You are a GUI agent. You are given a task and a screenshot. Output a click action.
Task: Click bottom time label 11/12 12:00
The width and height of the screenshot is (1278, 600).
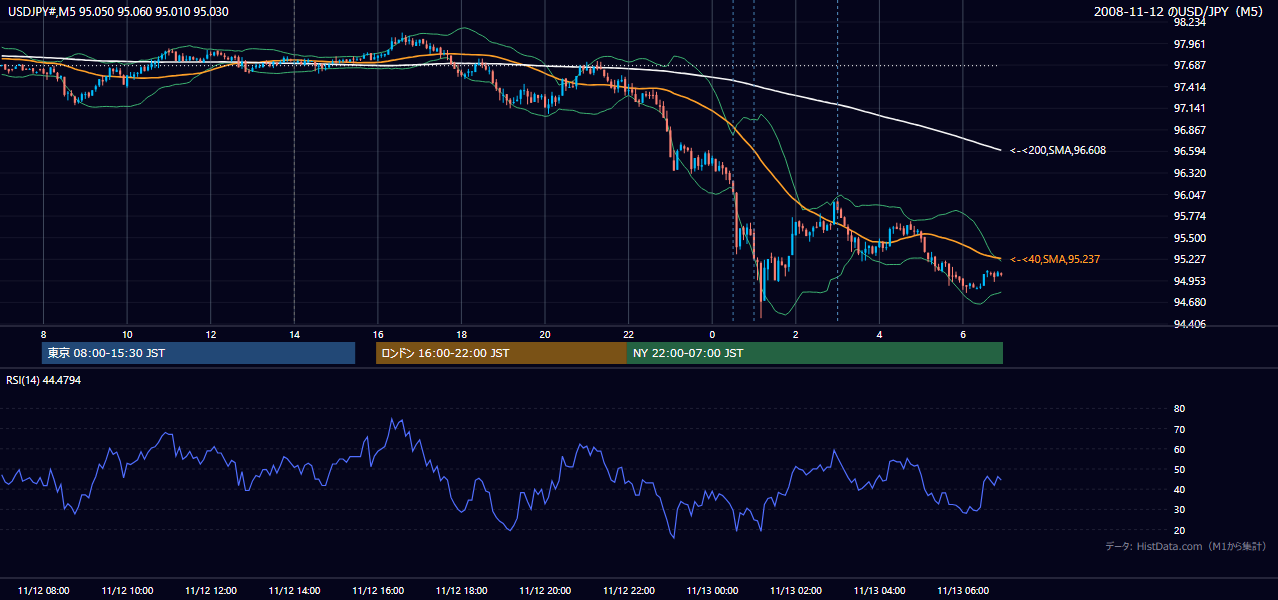tap(210, 591)
